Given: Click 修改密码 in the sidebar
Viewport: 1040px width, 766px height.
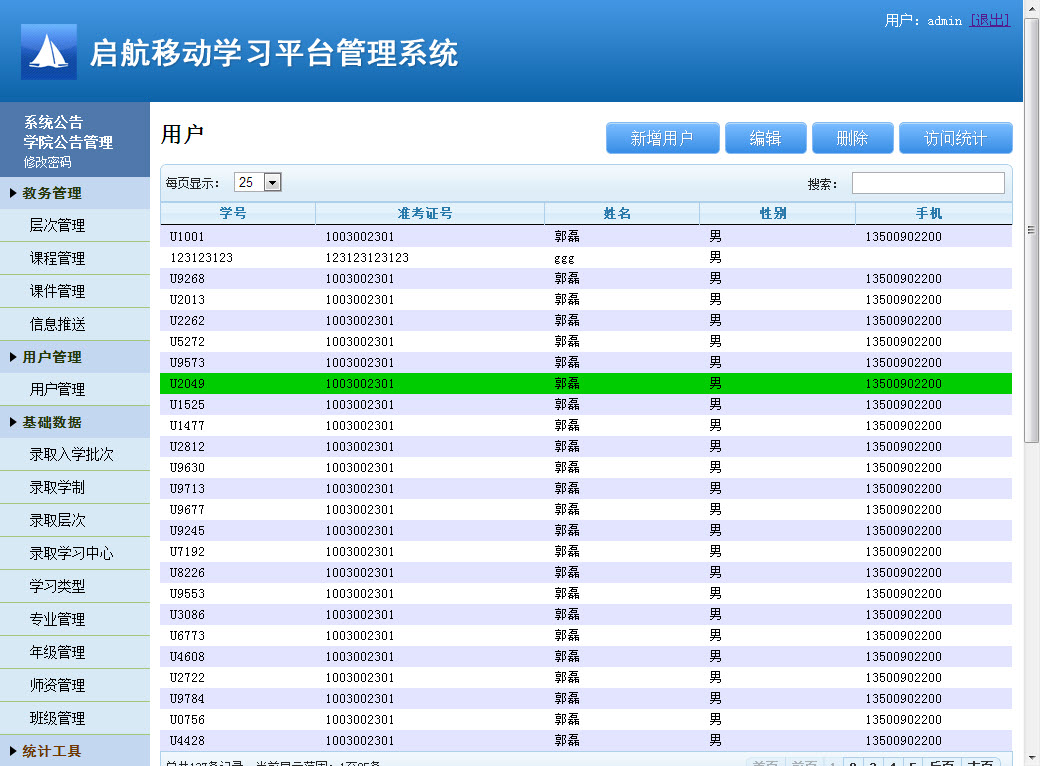Looking at the screenshot, I should coord(48,162).
